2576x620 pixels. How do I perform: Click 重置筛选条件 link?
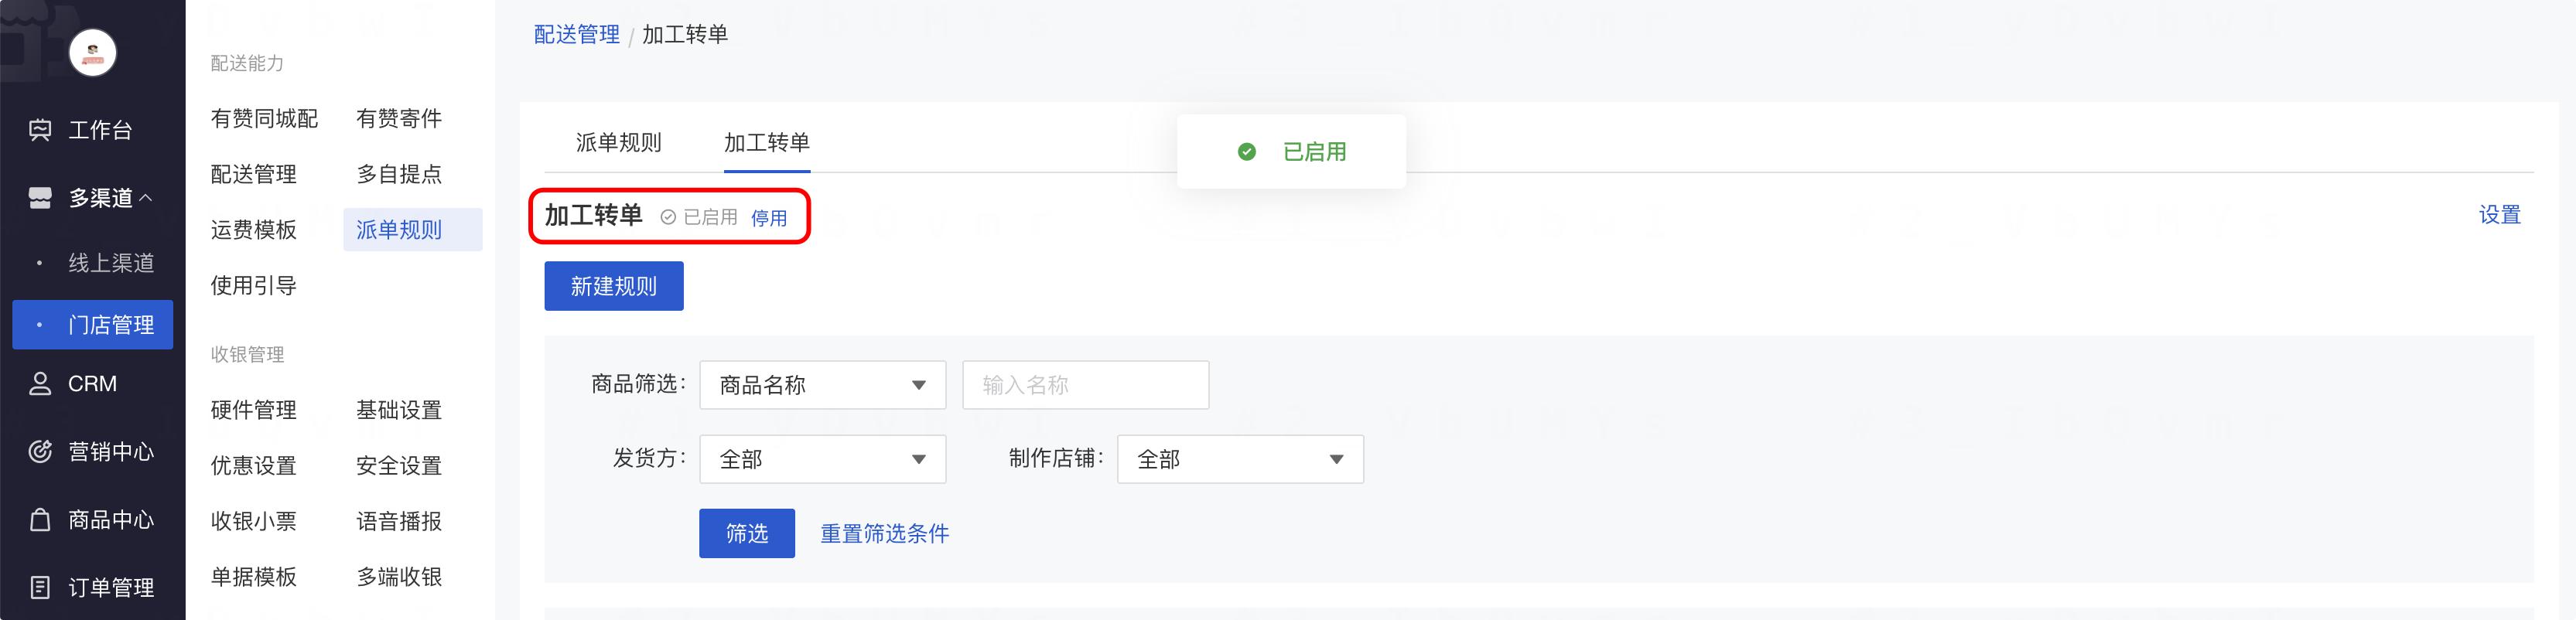[884, 534]
